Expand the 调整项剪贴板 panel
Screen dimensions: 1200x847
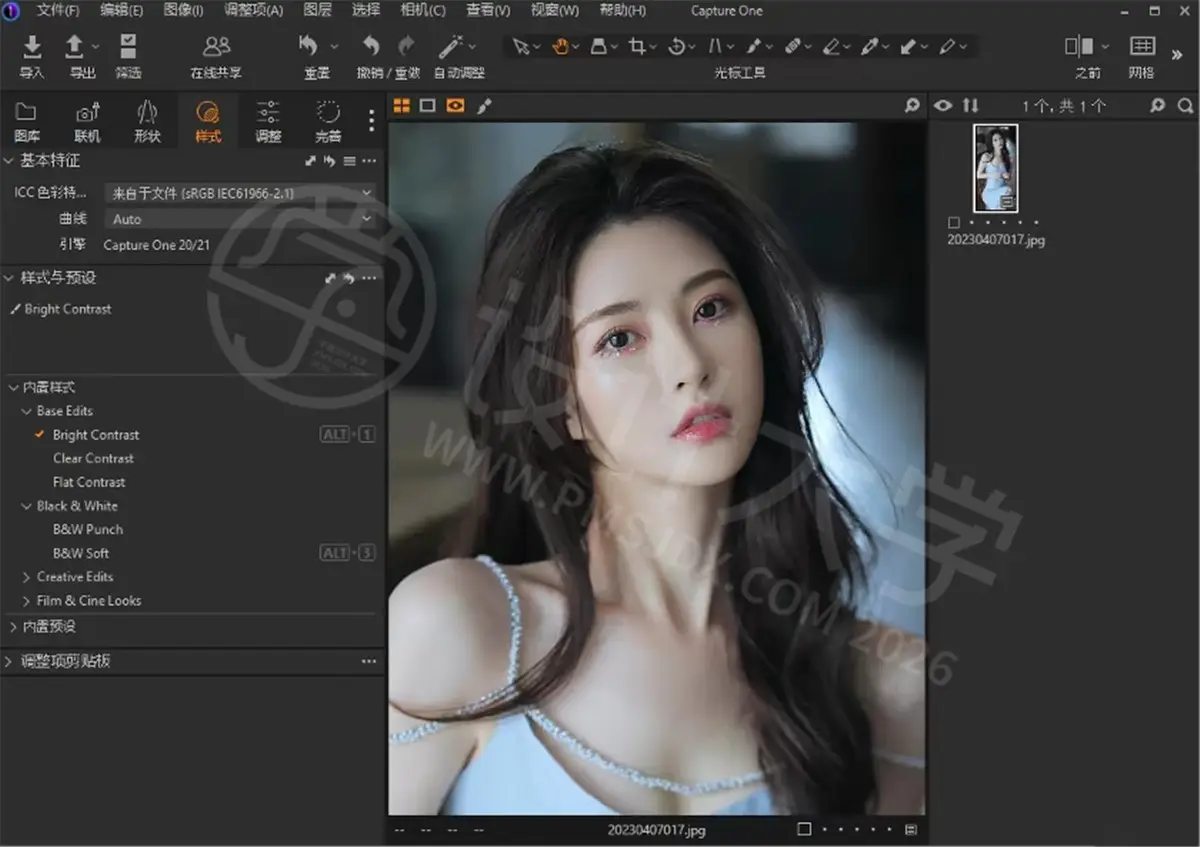[9, 661]
